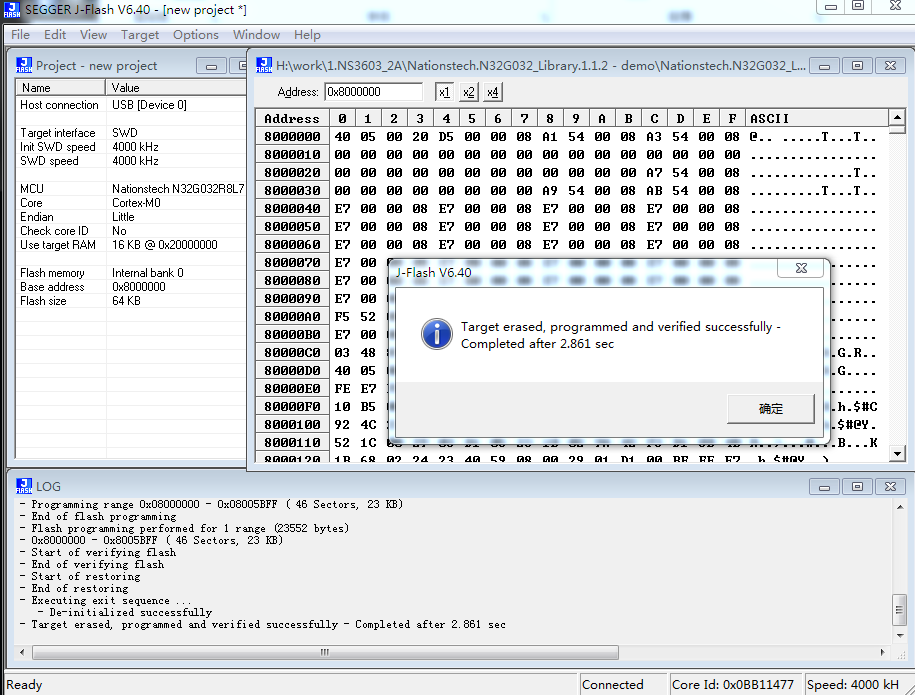Click the blue information icon in the dialog

(x=436, y=334)
